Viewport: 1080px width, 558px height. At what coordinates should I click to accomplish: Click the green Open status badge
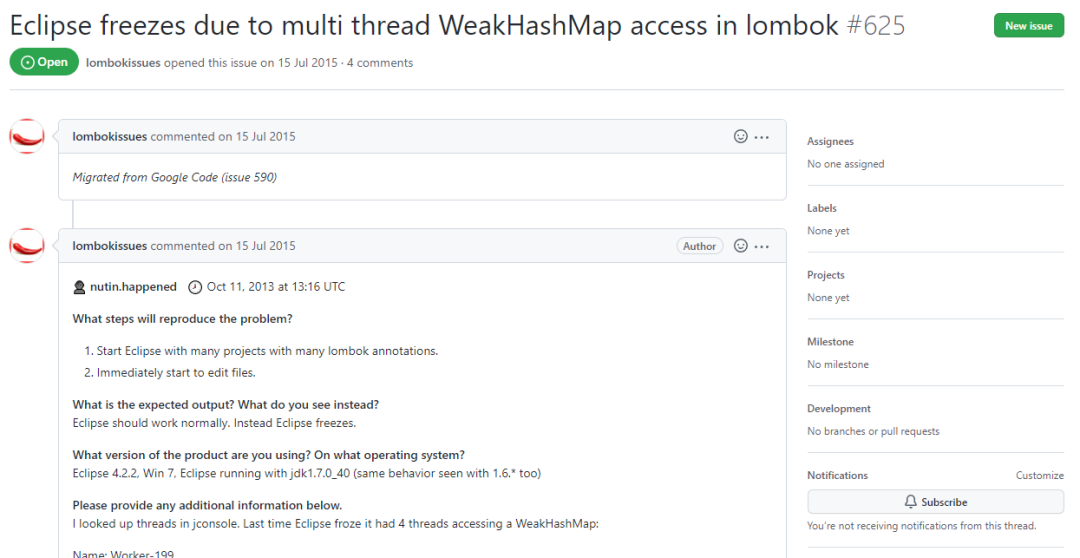click(x=44, y=62)
